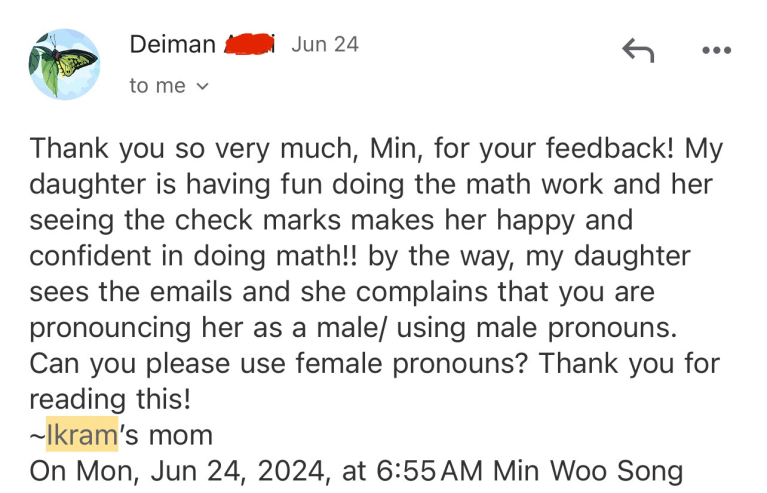Click the highlighted word Ikram

pyautogui.click(x=75, y=435)
